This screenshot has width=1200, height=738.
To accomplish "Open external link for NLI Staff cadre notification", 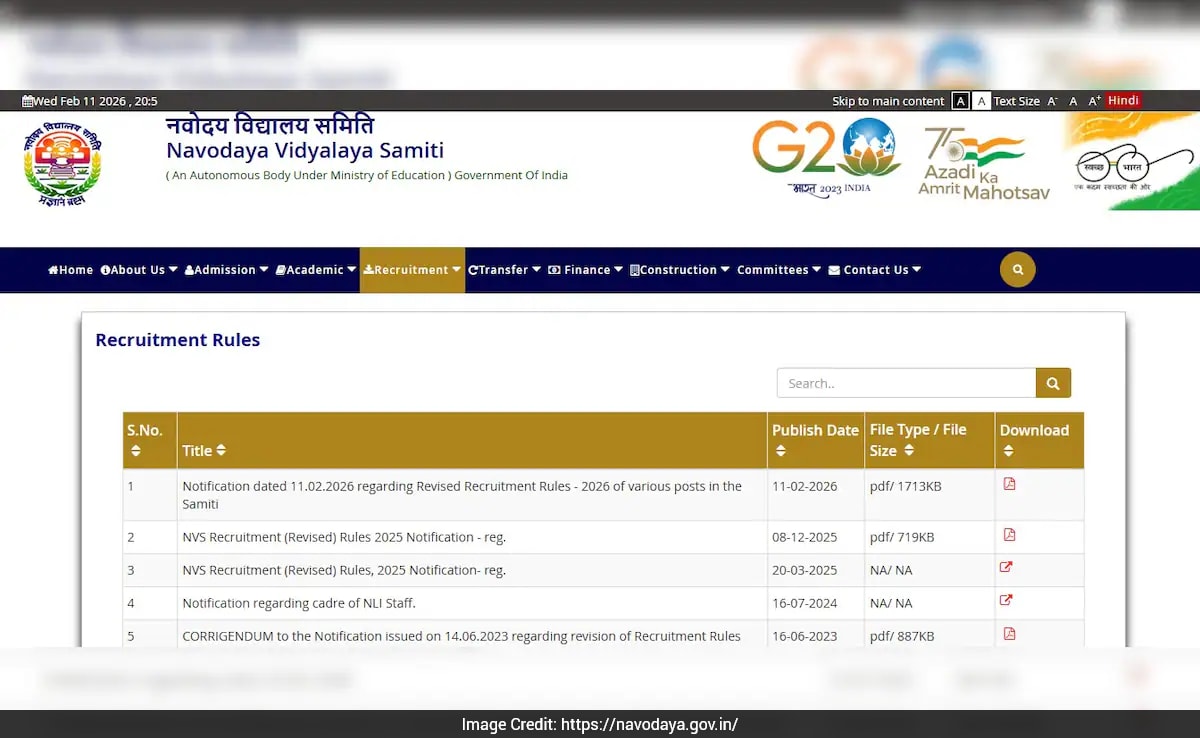I will [x=1006, y=600].
